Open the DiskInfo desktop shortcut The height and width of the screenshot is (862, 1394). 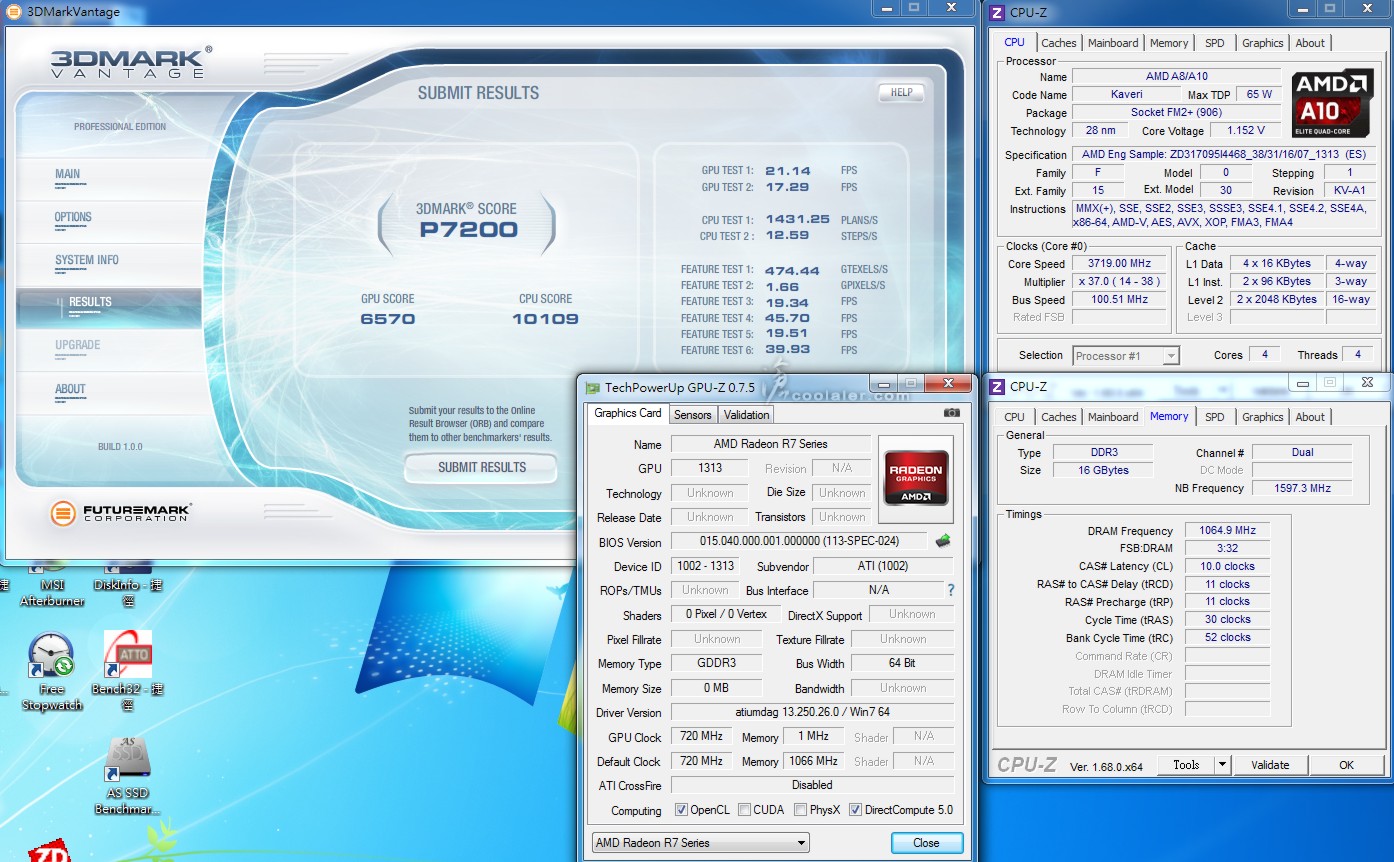[x=128, y=585]
